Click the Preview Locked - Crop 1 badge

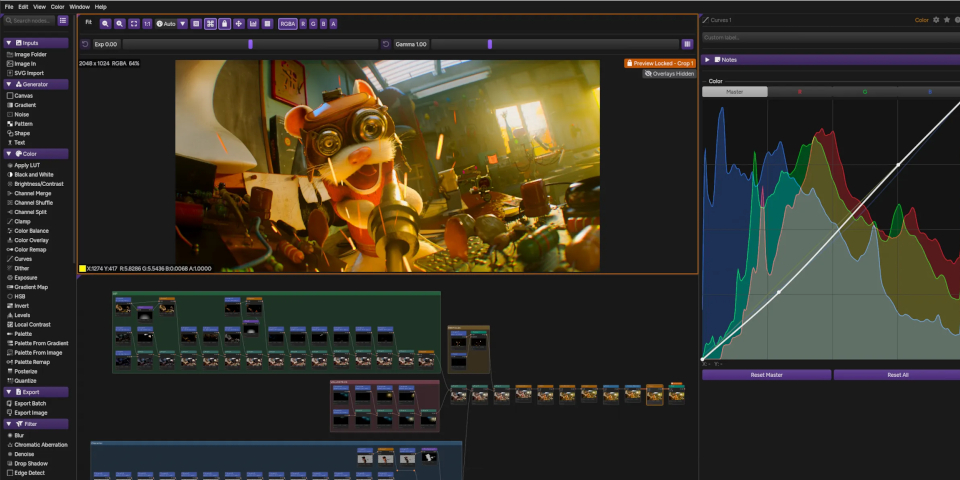tap(659, 63)
